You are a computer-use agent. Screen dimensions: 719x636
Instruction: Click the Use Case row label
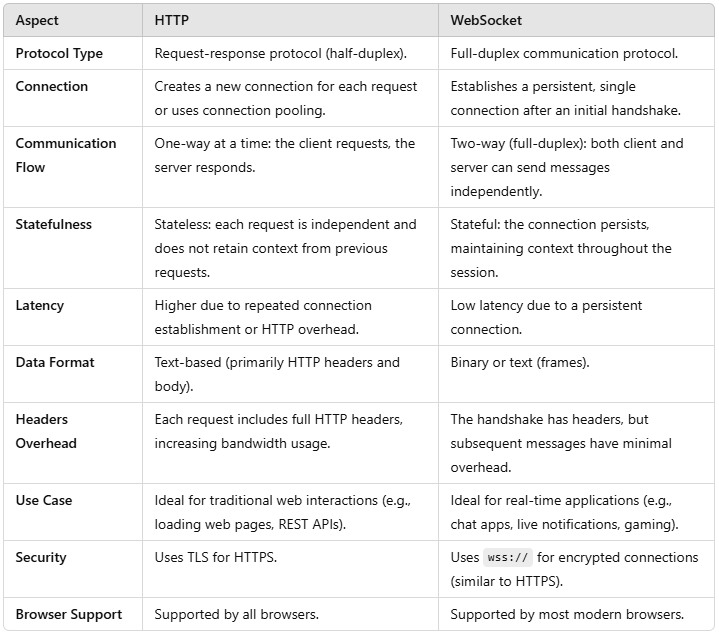(x=44, y=501)
